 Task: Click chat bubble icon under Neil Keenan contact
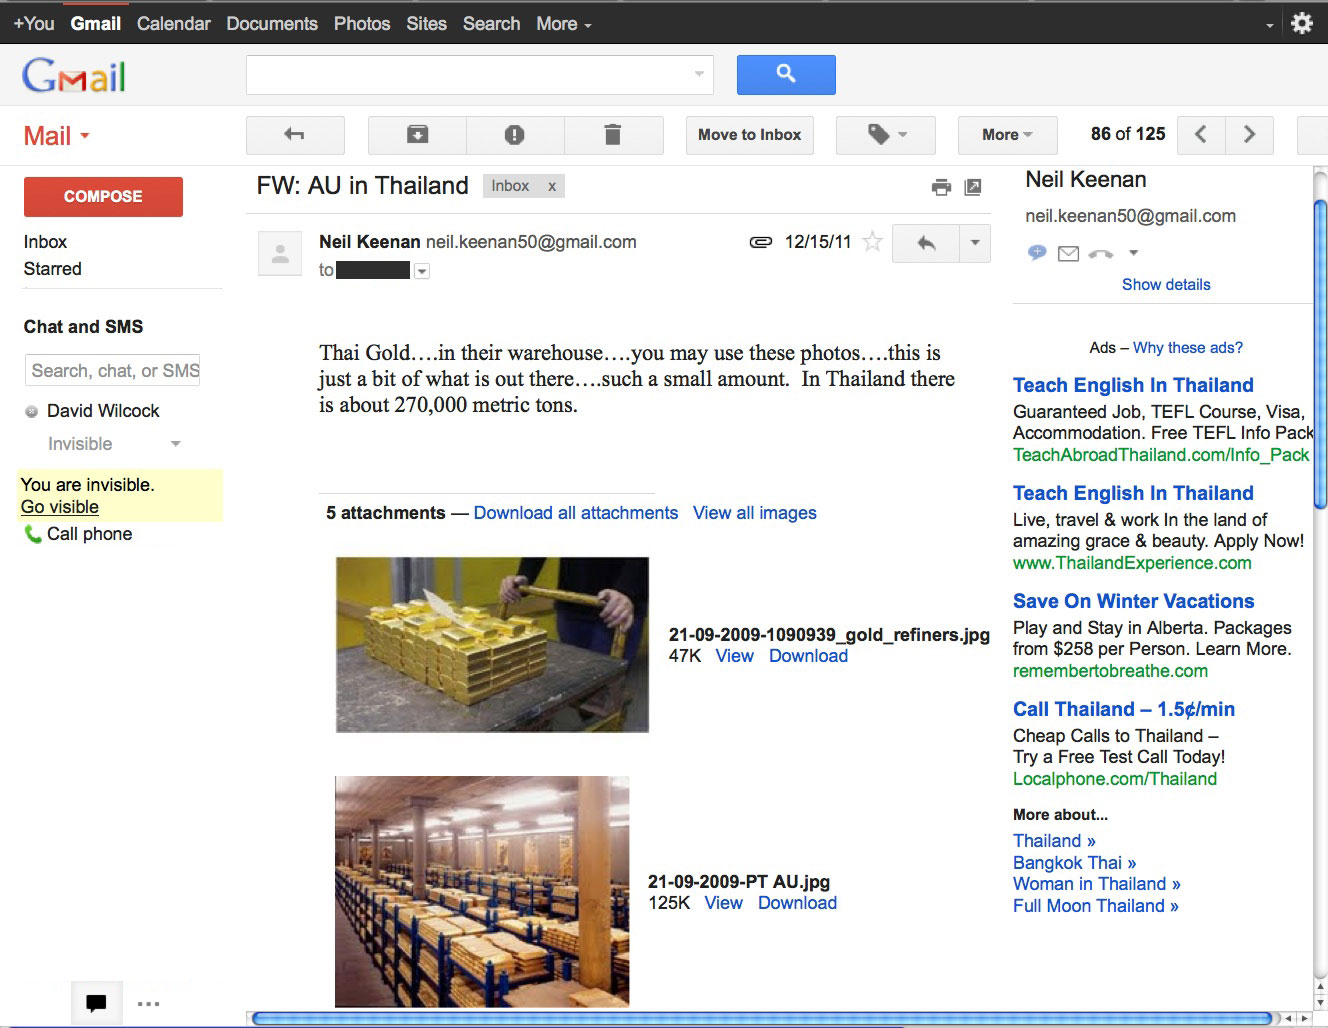[1037, 253]
